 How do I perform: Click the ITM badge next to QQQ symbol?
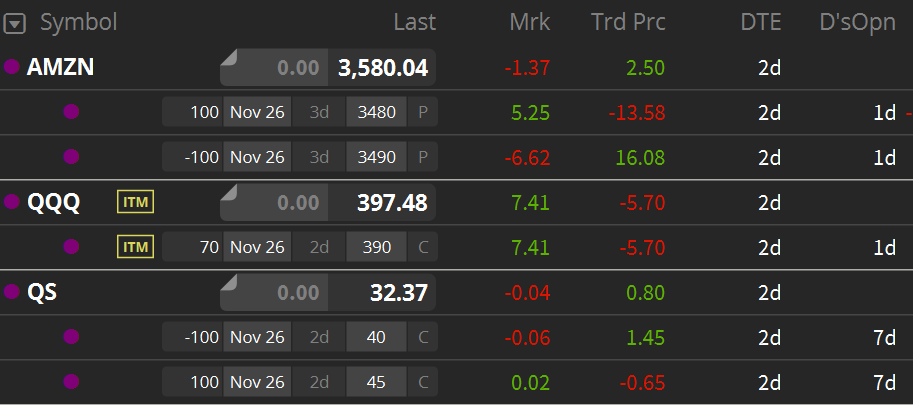pos(136,202)
